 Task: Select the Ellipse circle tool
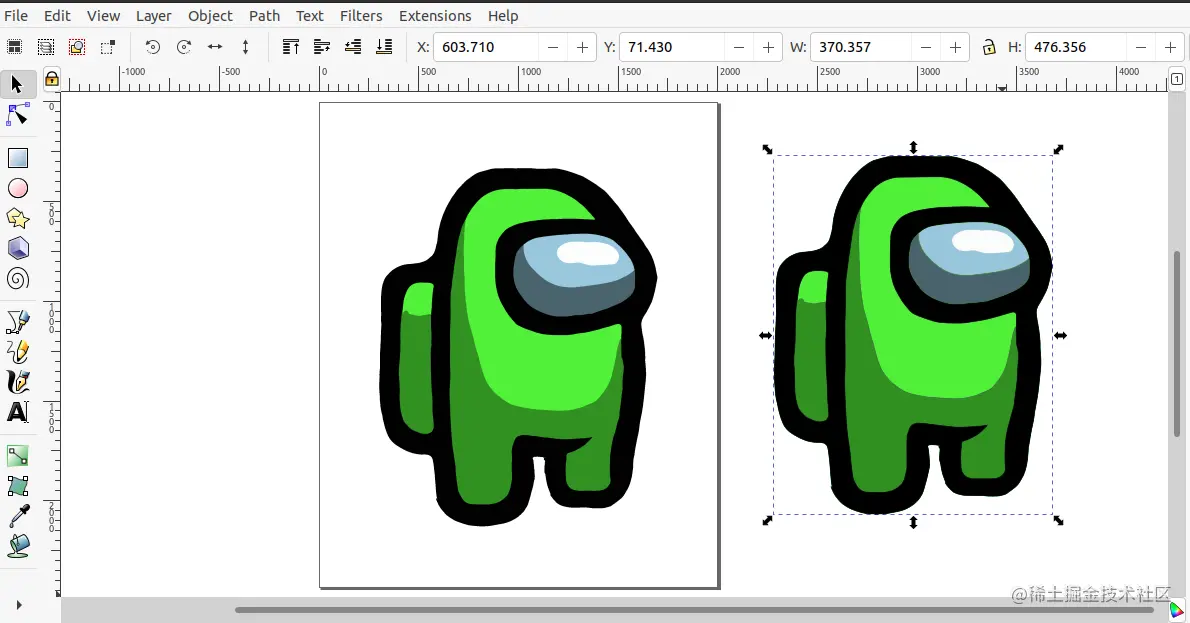pyautogui.click(x=17, y=188)
